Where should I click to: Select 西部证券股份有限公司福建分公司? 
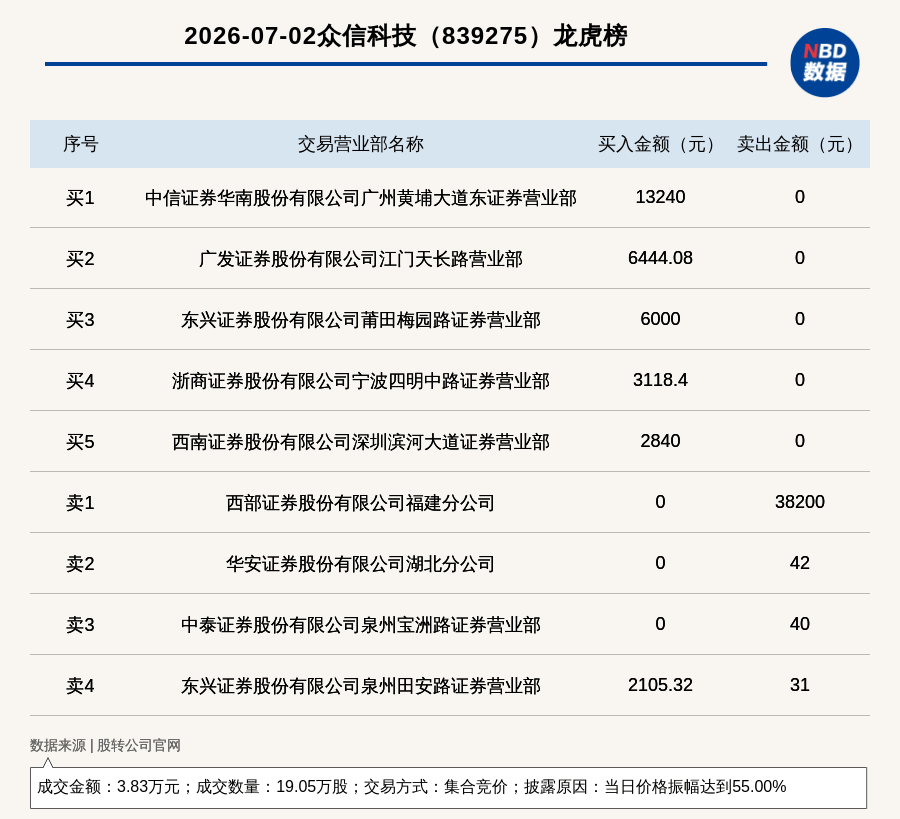[360, 503]
